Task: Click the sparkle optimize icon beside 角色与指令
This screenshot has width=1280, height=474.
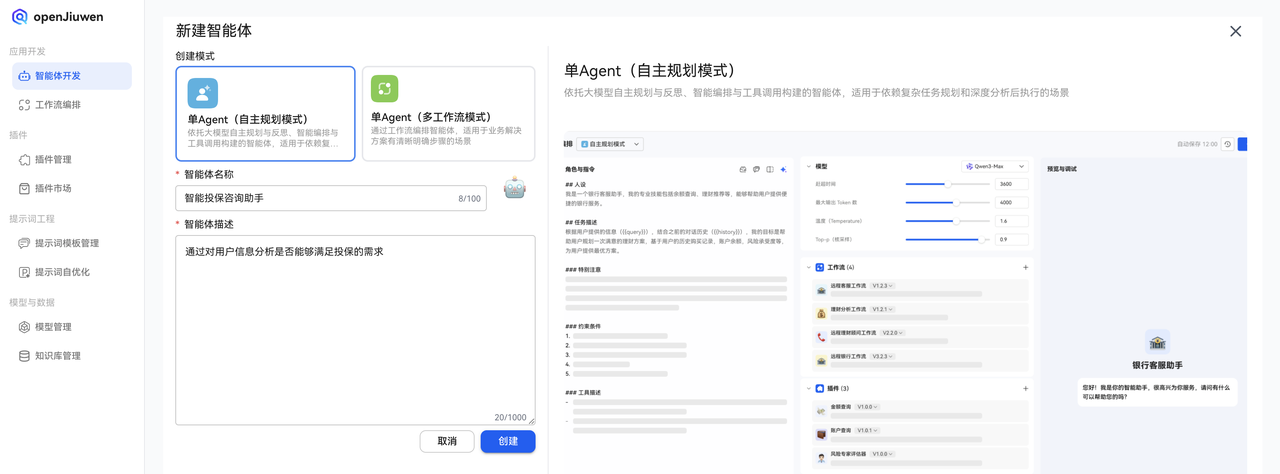Action: 783,169
